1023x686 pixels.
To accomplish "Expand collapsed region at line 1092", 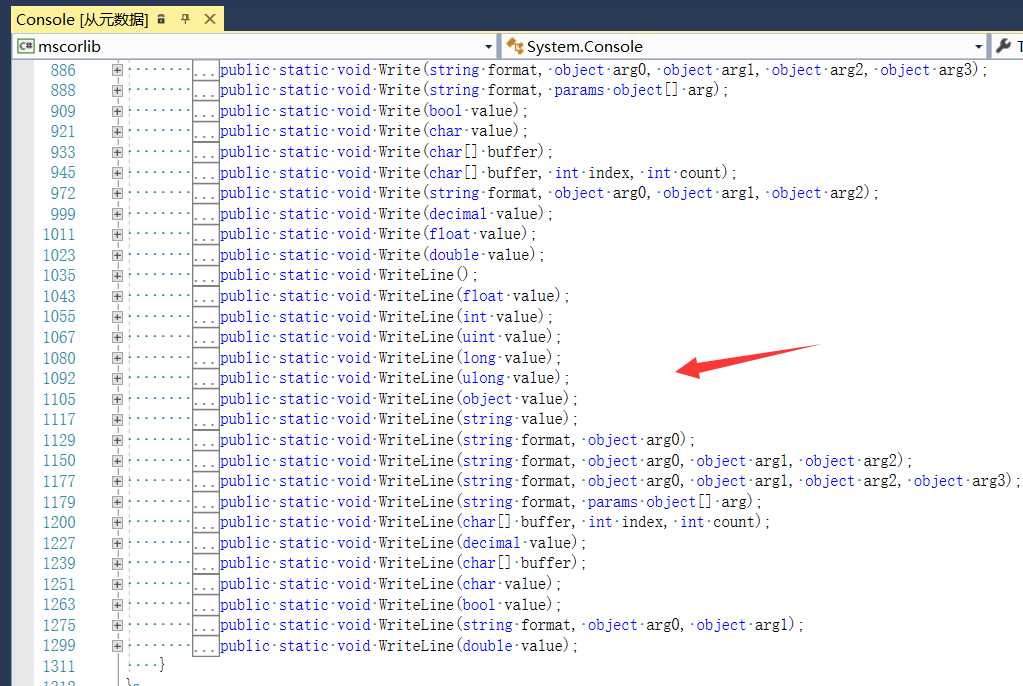I will 117,378.
